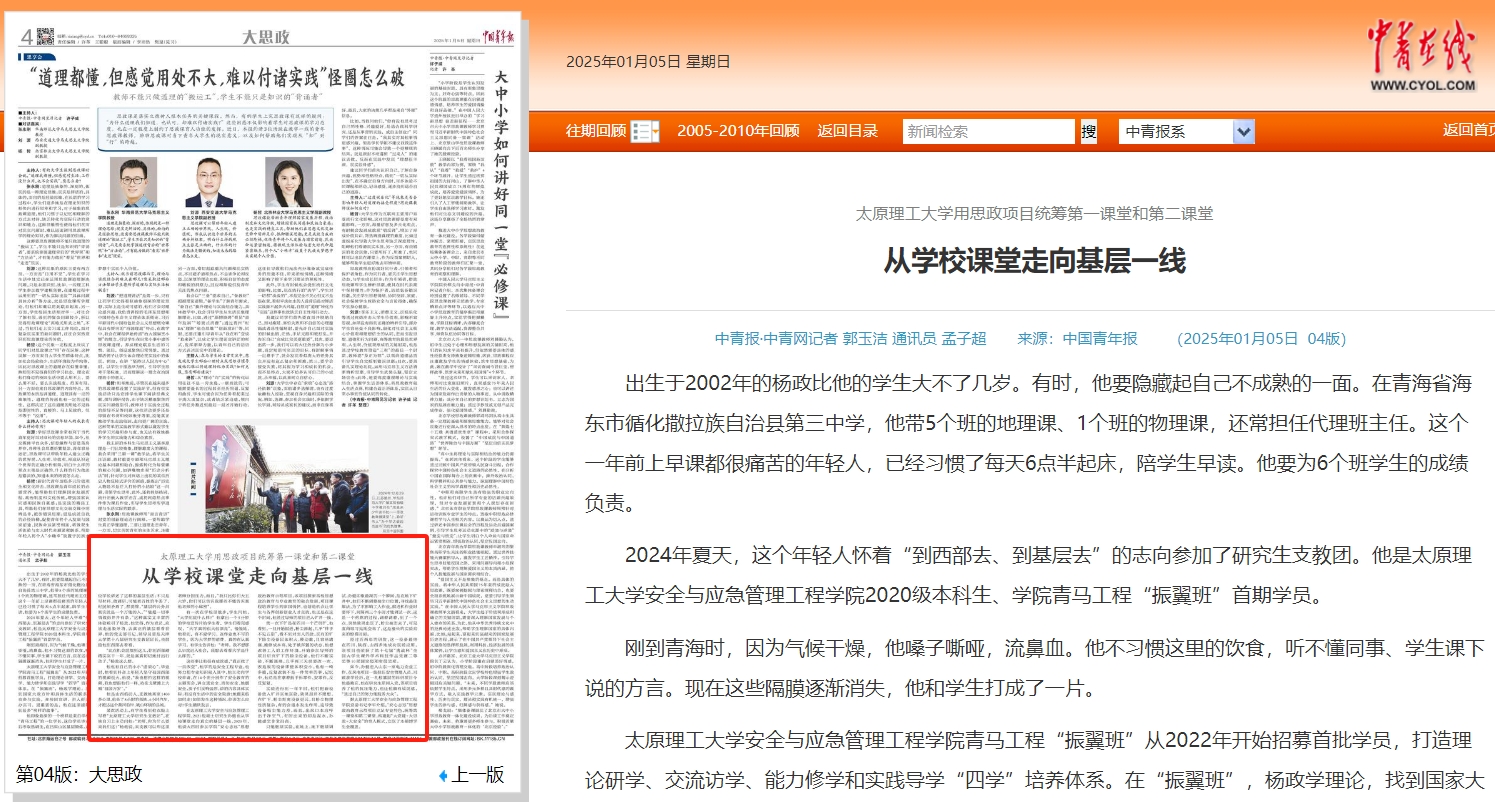Click the portrait of man wearing glasses

(132, 183)
